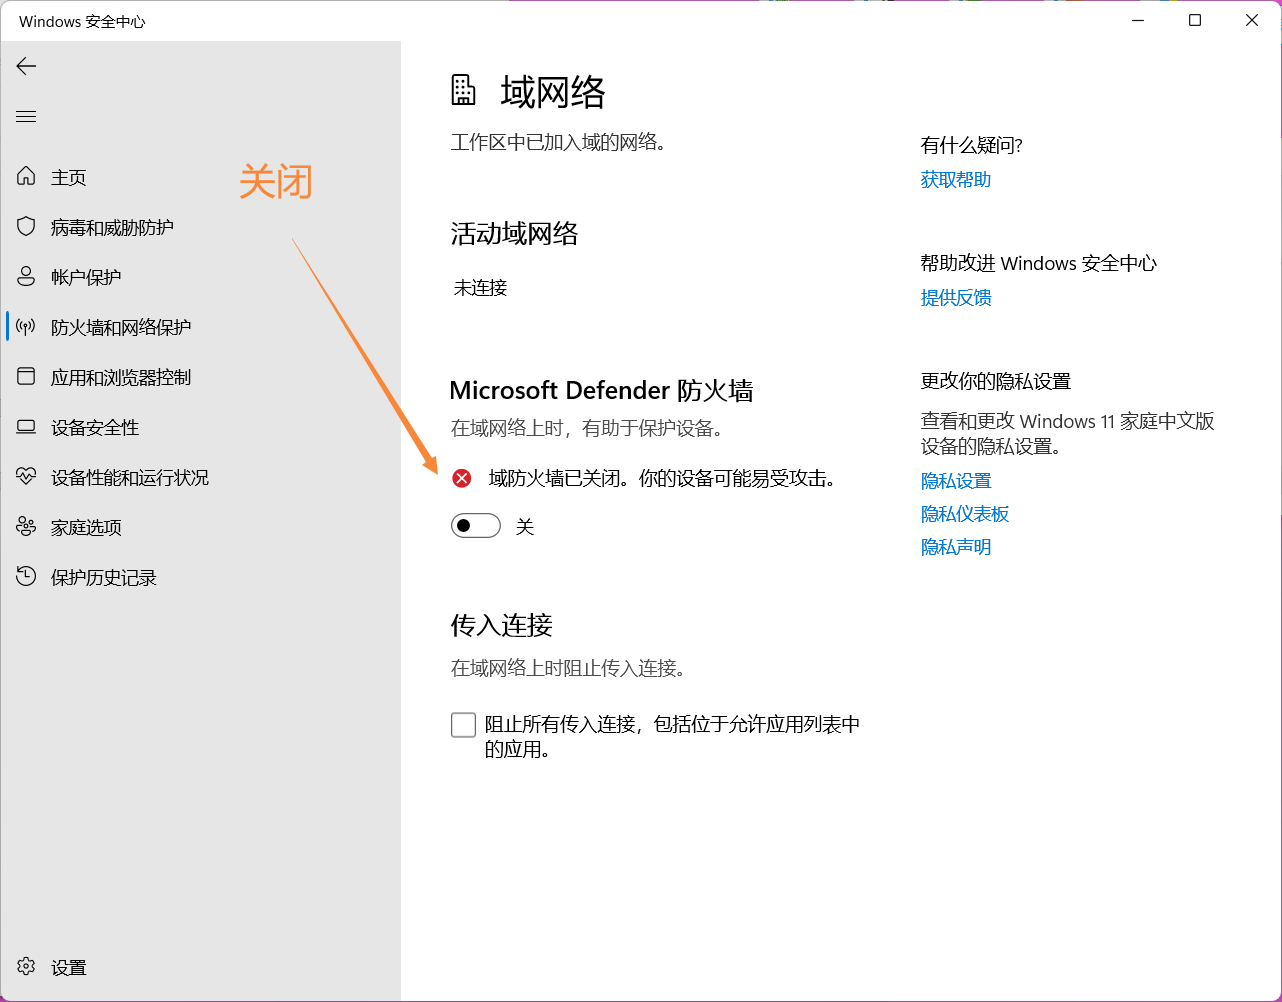Open 设备安全性 section
Image resolution: width=1282 pixels, height=1002 pixels.
click(x=95, y=427)
